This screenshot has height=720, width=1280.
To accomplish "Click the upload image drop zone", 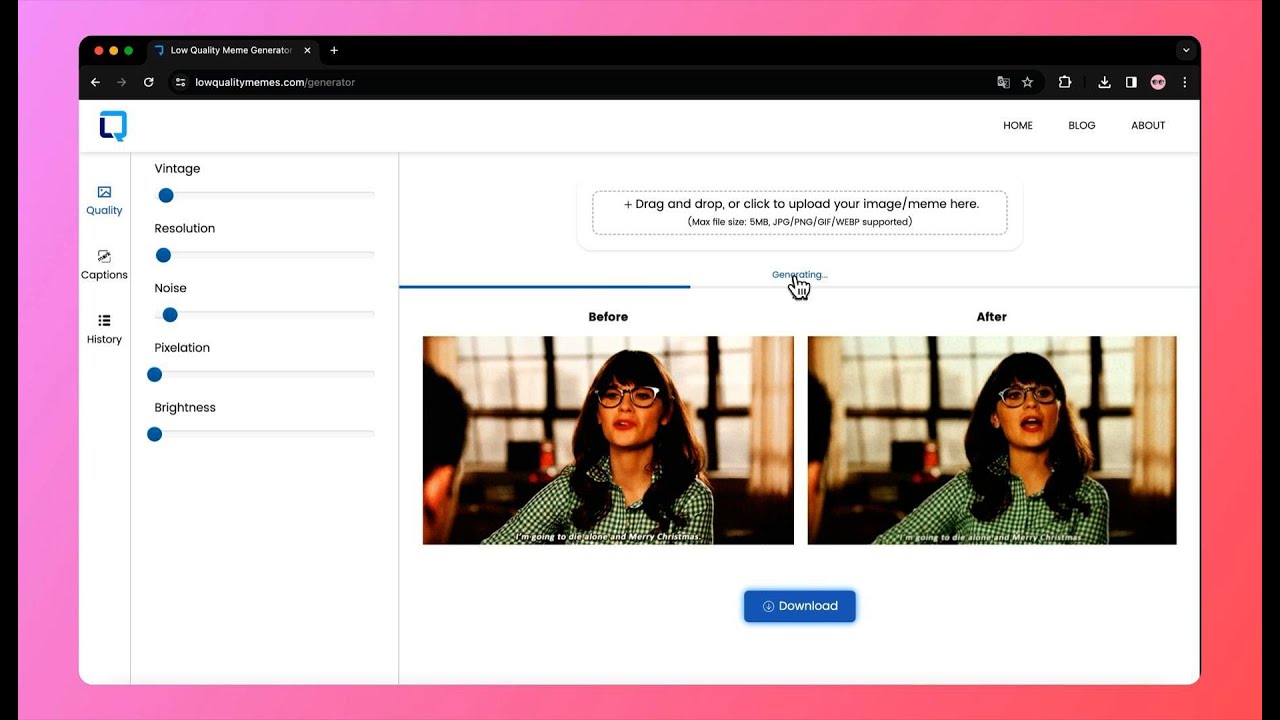I will click(800, 212).
